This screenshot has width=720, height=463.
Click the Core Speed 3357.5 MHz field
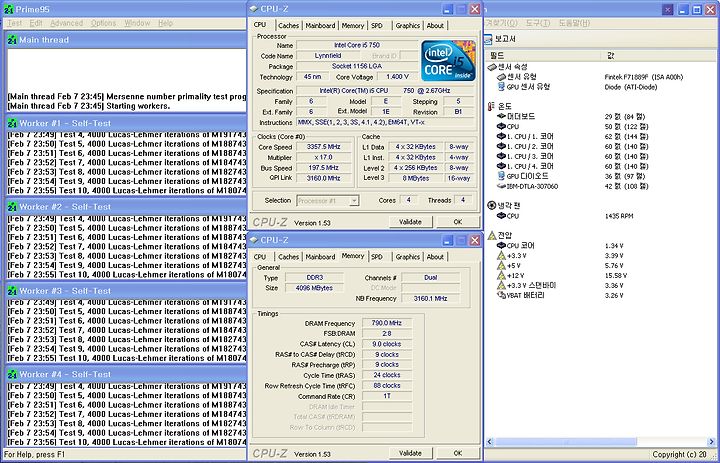[x=324, y=147]
